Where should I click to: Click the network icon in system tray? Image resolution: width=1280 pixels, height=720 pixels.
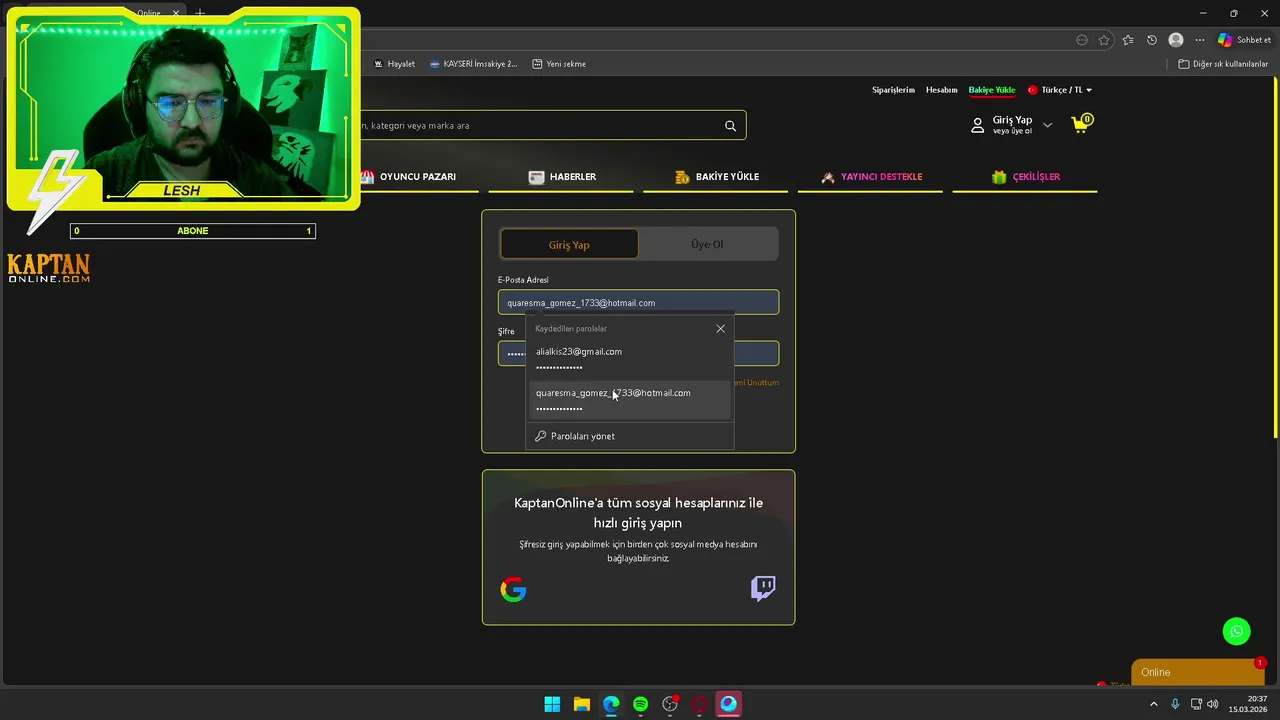[1196, 704]
